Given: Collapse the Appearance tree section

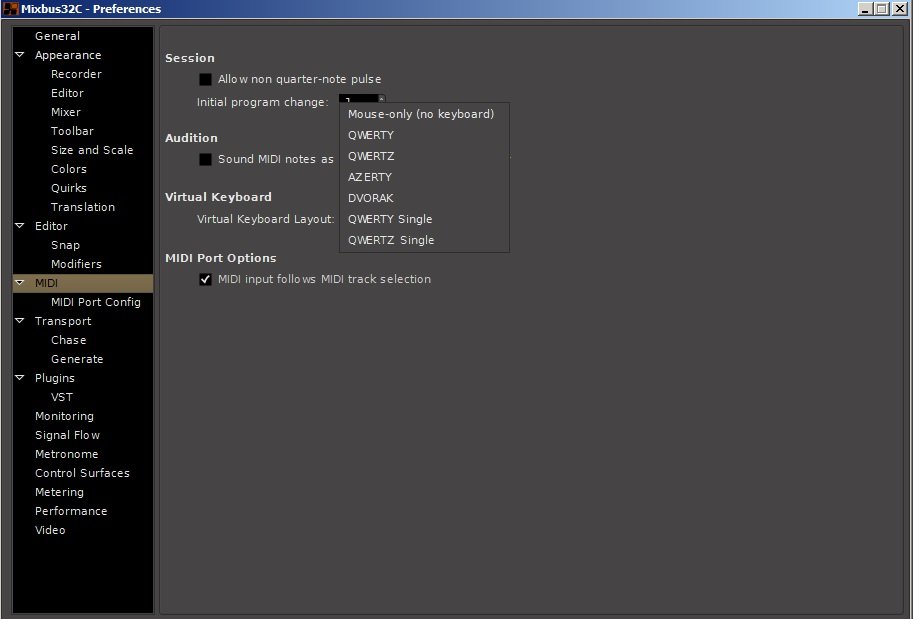Looking at the screenshot, I should click(20, 55).
